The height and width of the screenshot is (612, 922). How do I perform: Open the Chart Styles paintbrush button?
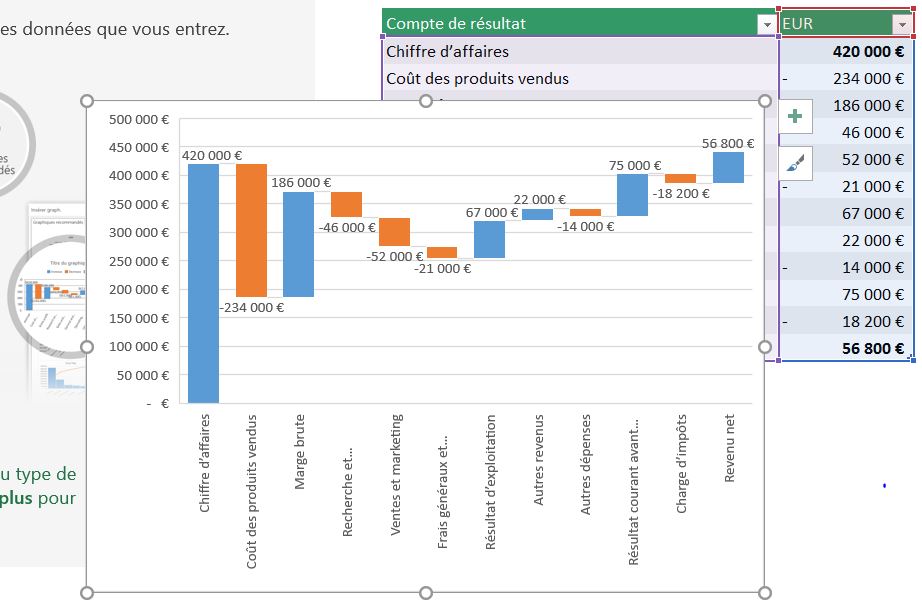(x=795, y=163)
